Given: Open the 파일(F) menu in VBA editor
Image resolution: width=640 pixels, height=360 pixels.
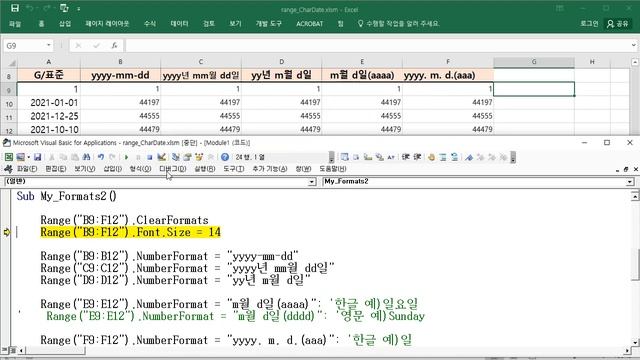Looking at the screenshot, I should coord(27,169).
